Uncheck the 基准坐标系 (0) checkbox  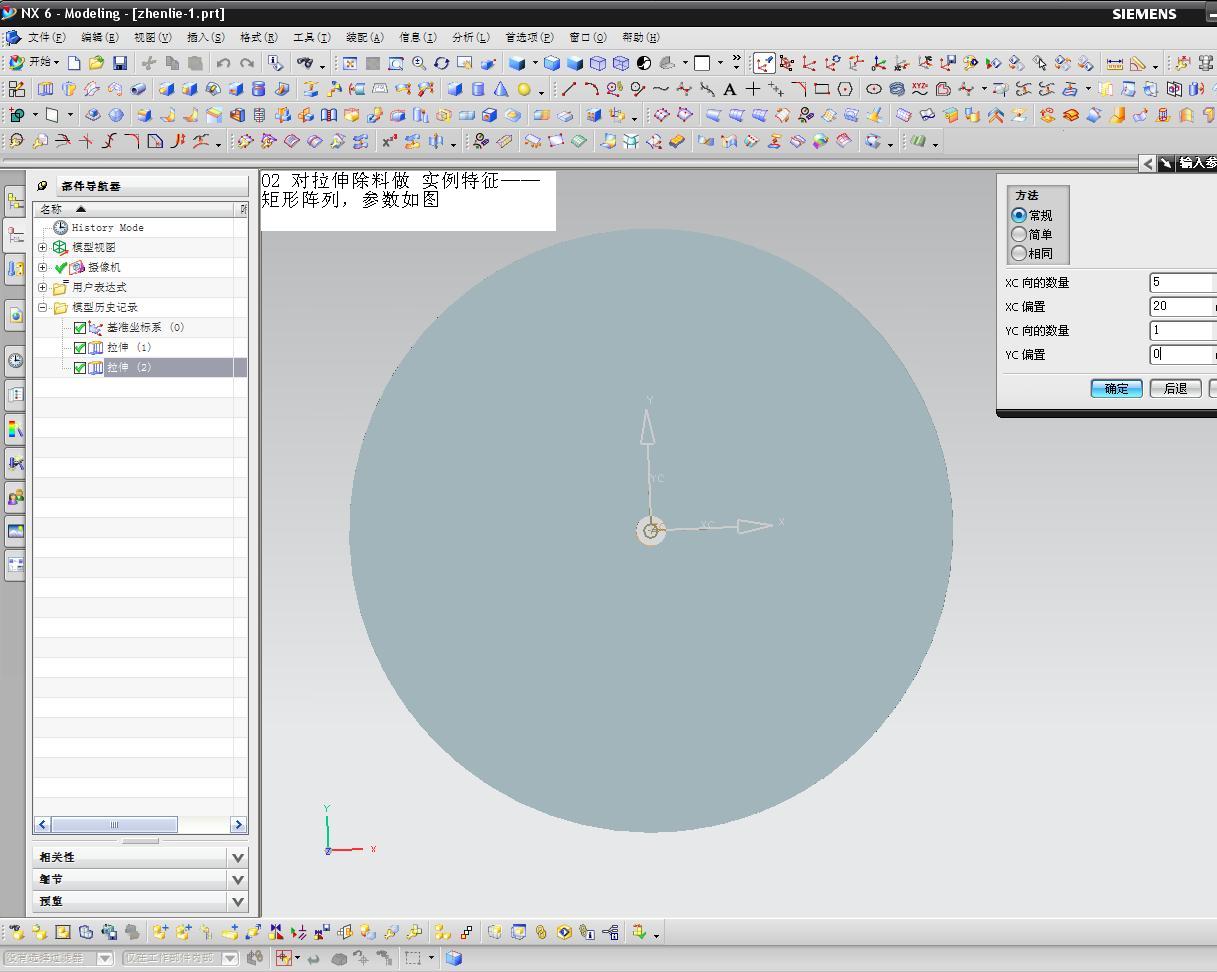coord(80,327)
